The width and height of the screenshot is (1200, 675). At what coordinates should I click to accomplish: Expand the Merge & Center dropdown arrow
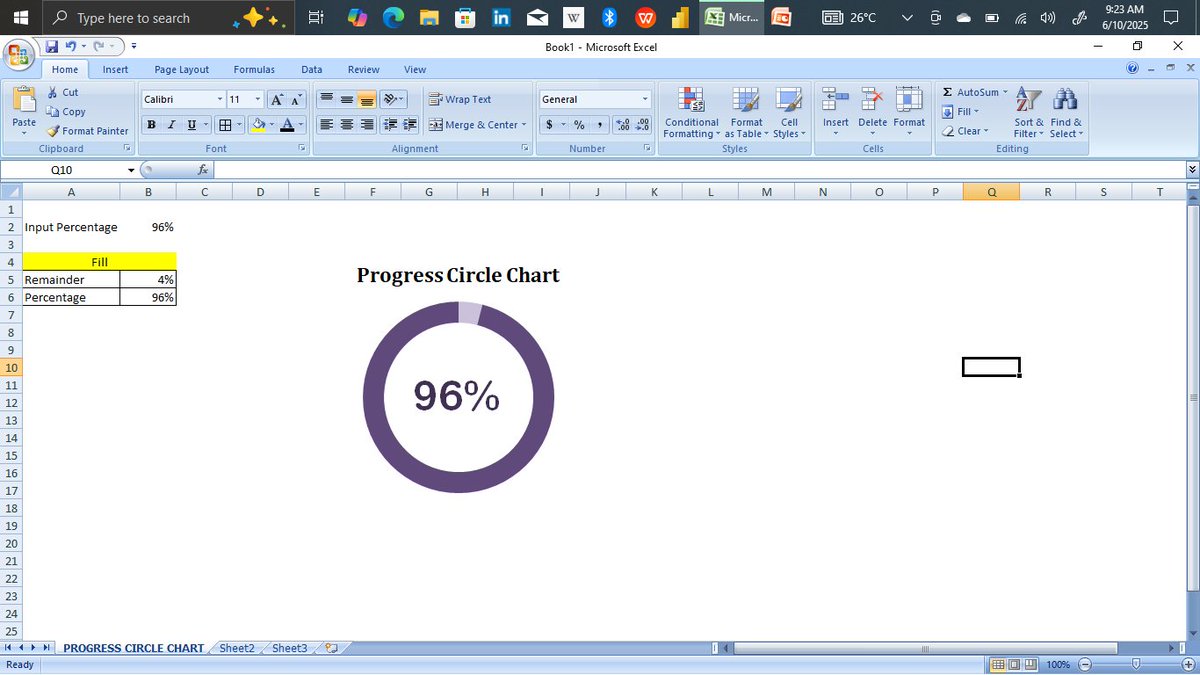(x=524, y=125)
